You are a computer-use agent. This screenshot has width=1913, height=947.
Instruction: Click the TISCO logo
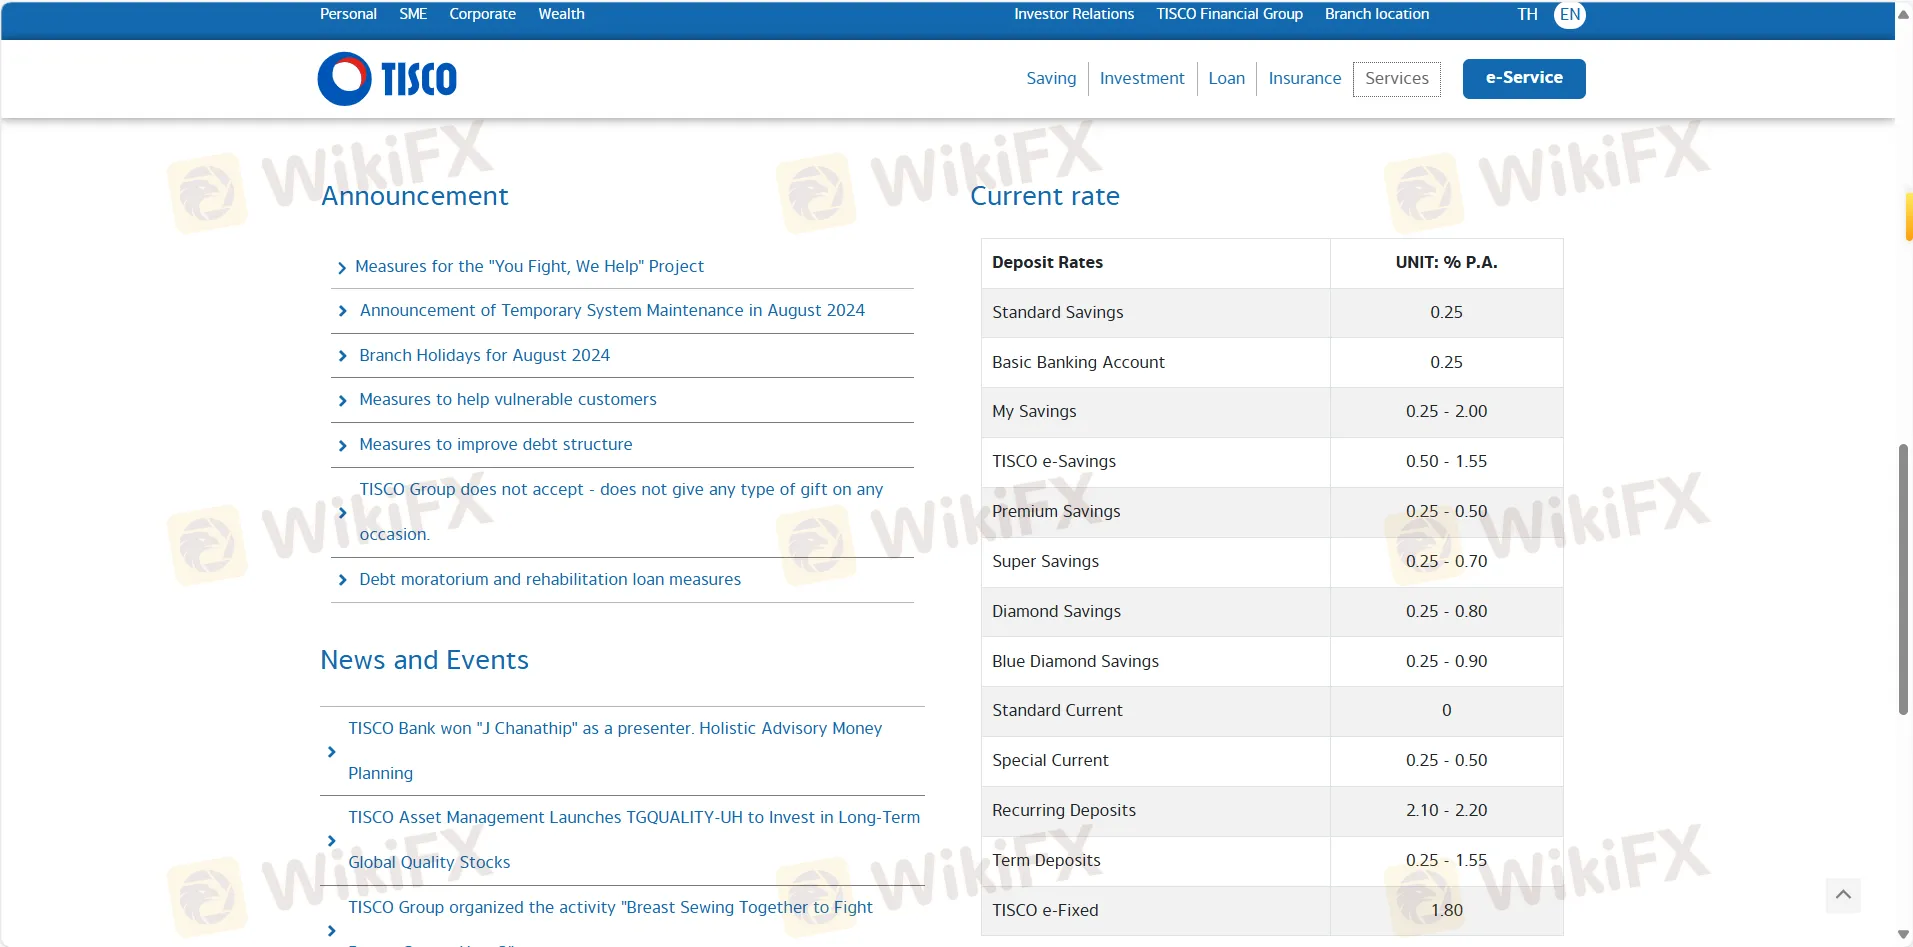point(387,78)
